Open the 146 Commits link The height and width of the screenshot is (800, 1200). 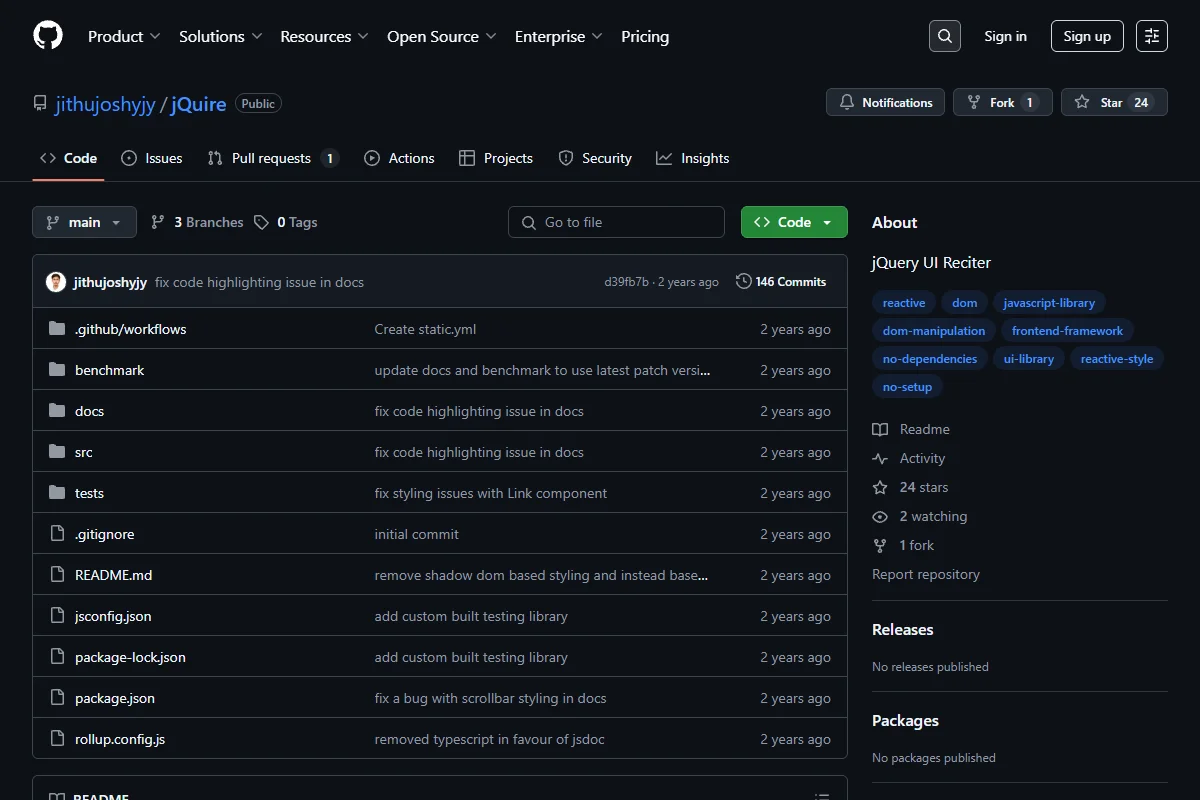tap(781, 282)
